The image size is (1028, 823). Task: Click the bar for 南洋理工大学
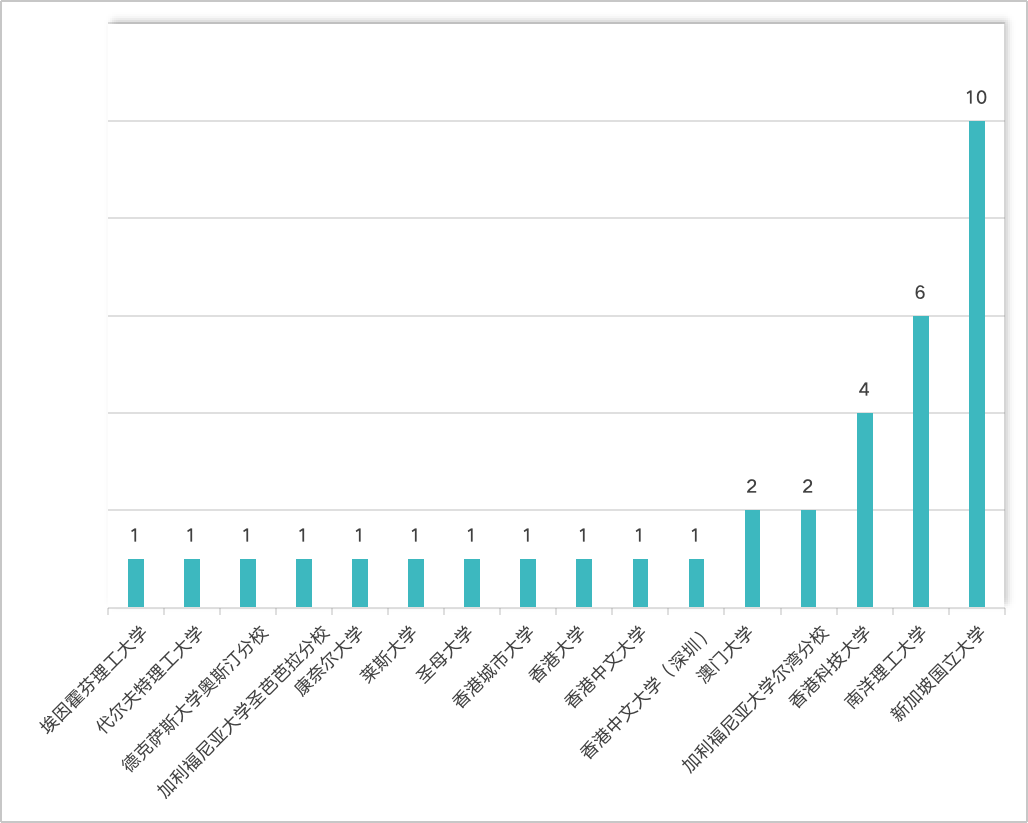tap(920, 462)
